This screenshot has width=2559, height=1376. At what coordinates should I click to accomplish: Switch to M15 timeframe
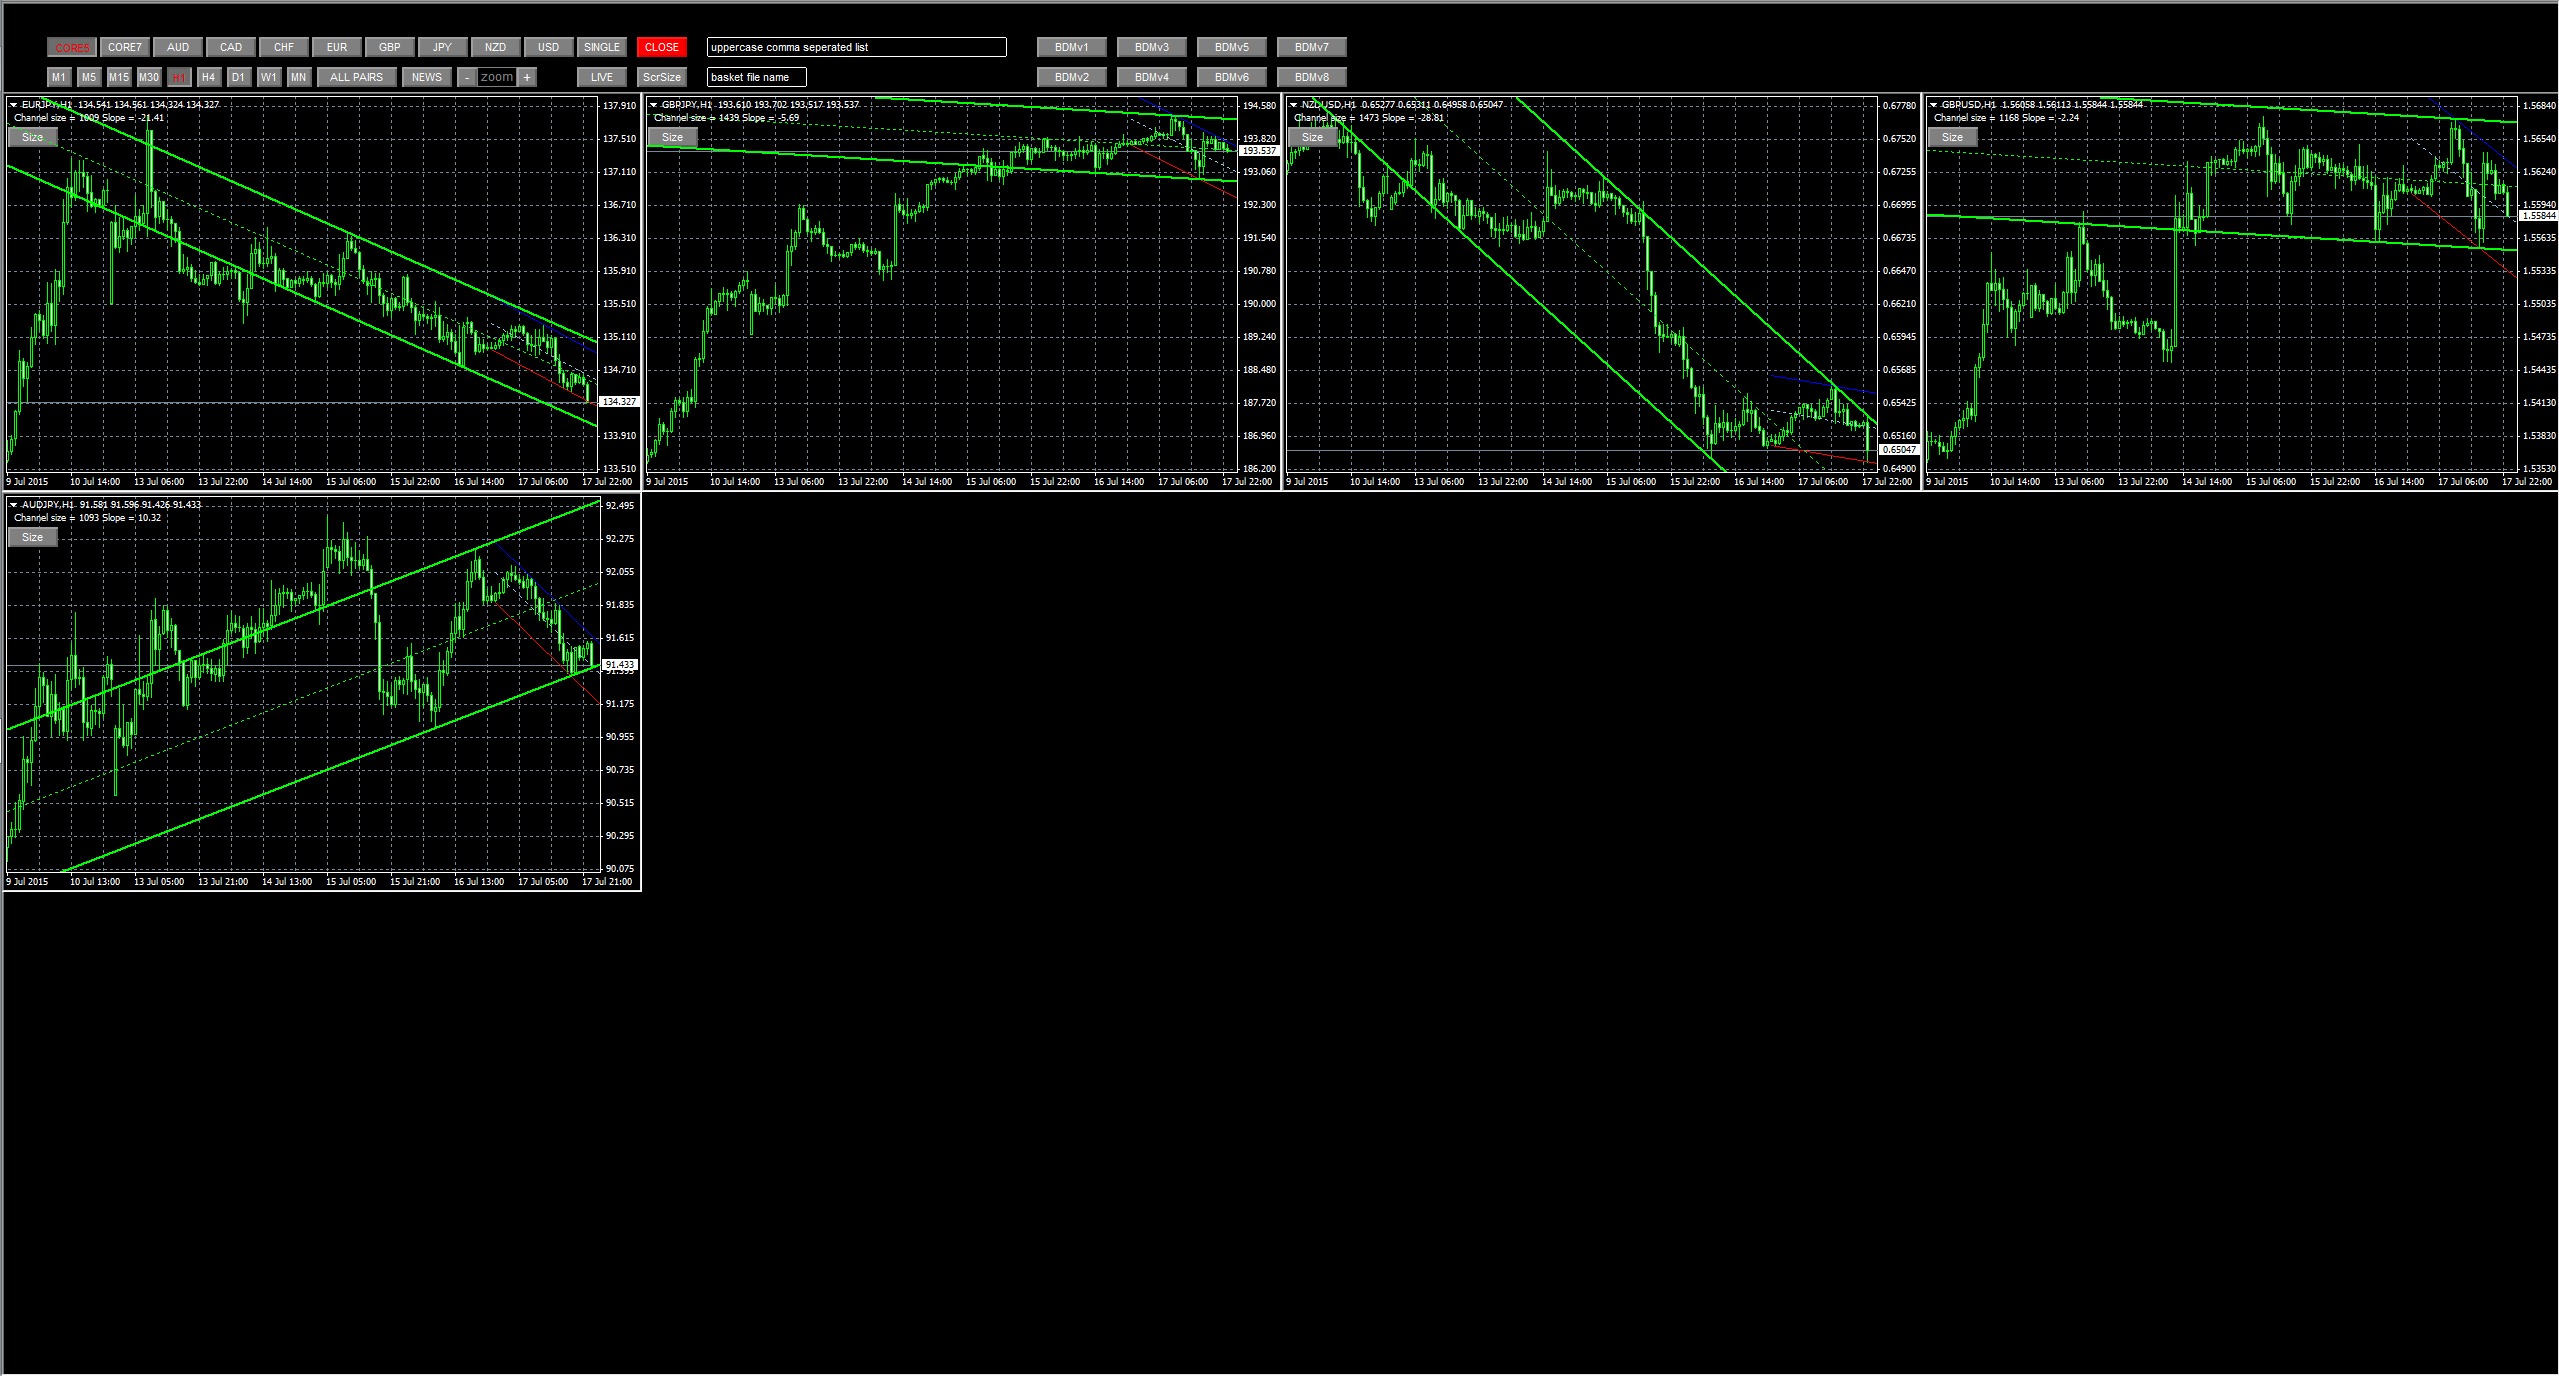119,77
